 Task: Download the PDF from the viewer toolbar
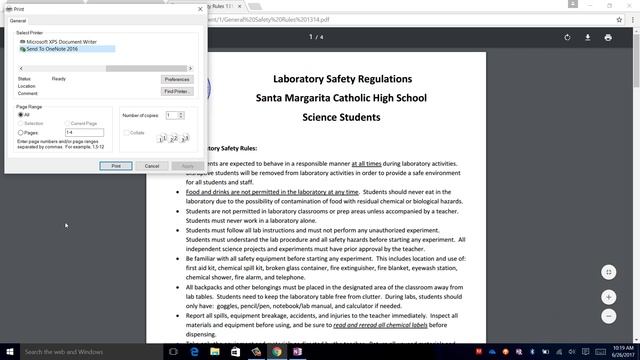[588, 38]
